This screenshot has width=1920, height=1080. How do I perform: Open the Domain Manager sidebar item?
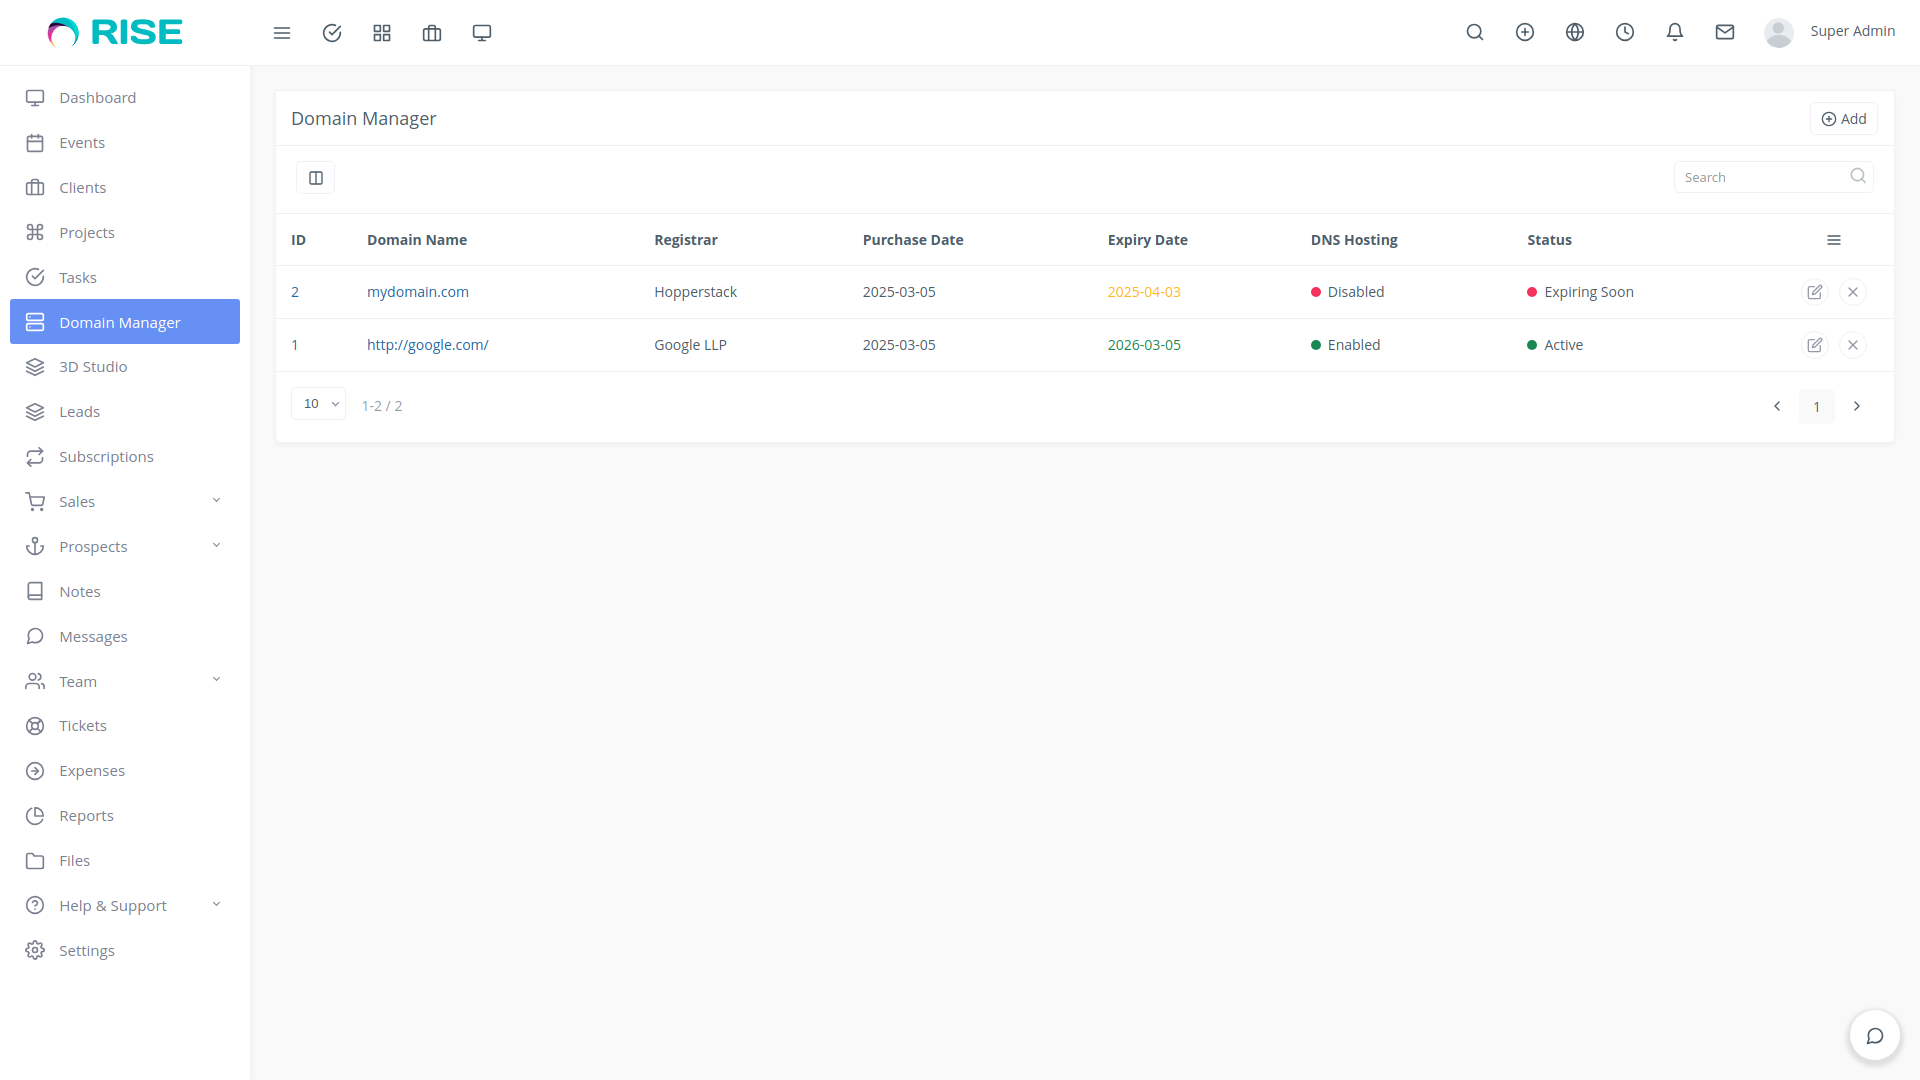(119, 322)
